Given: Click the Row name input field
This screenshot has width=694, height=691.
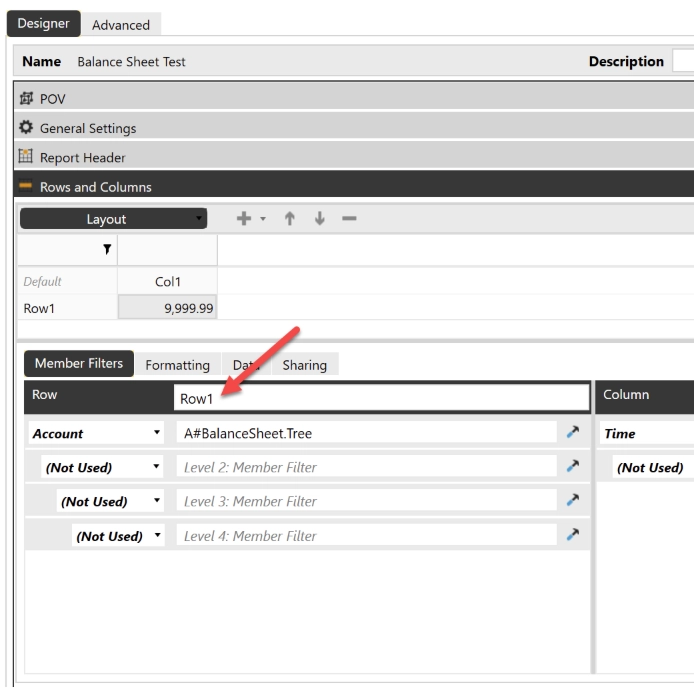Looking at the screenshot, I should [x=380, y=398].
